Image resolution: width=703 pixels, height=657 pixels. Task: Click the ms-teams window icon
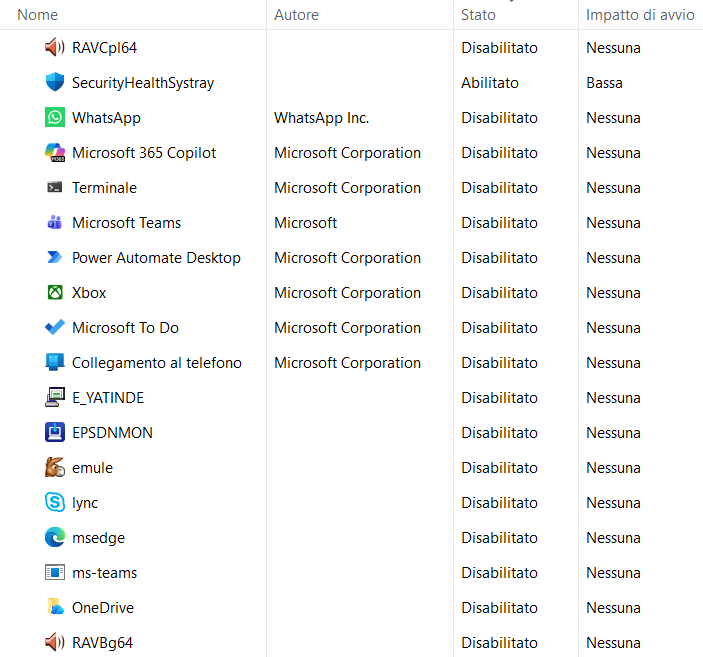tap(55, 572)
